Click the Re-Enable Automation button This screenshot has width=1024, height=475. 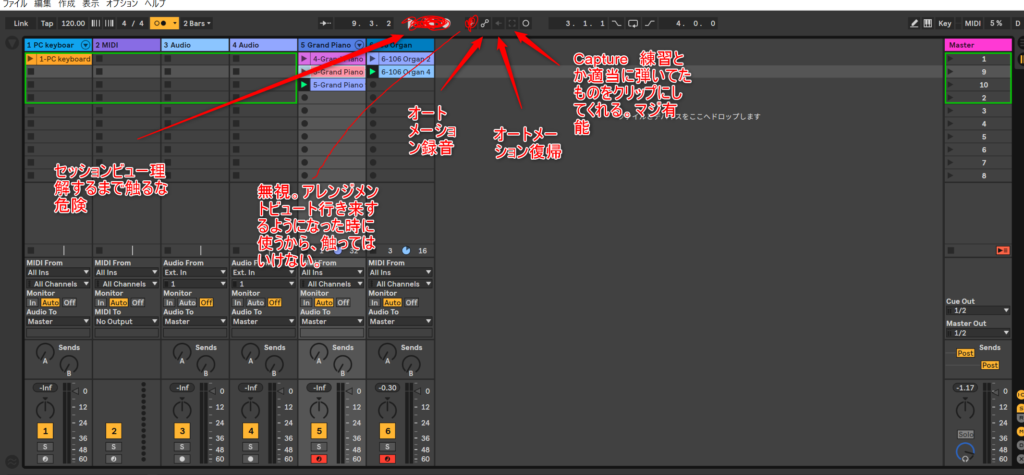[x=498, y=22]
